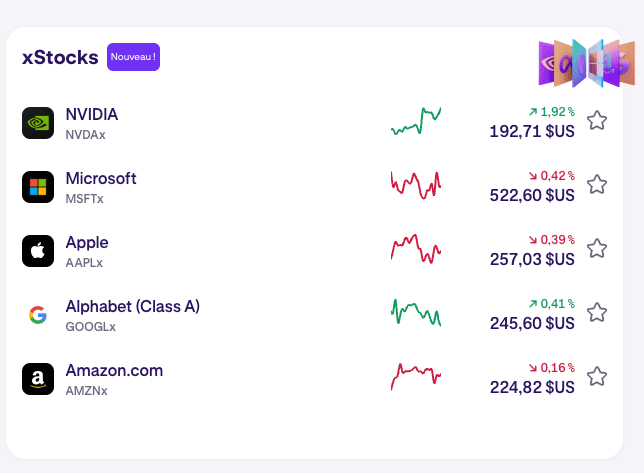
Task: Add Alphabet to favorites via star
Action: coord(597,312)
